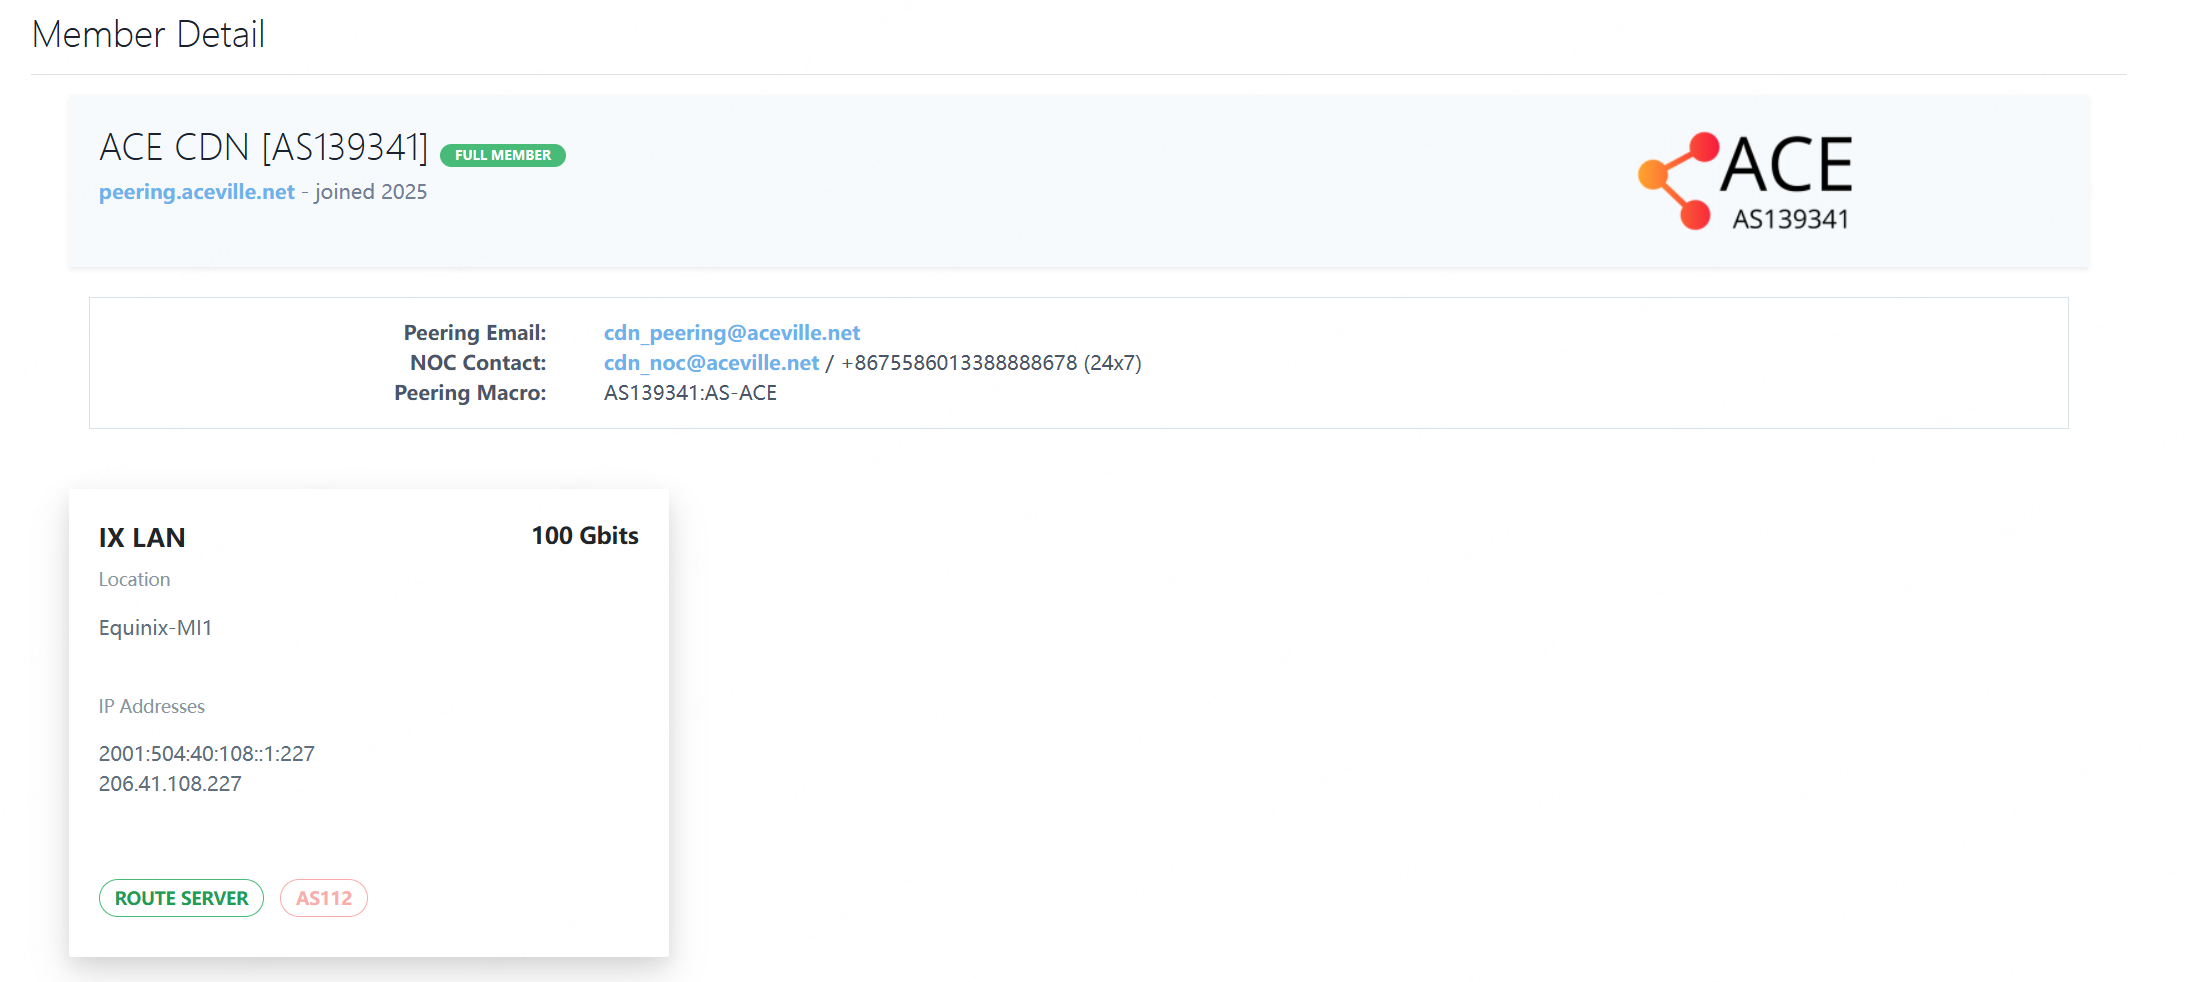This screenshot has height=982, width=2206.
Task: Click the NOC Contact label
Action: (x=478, y=363)
